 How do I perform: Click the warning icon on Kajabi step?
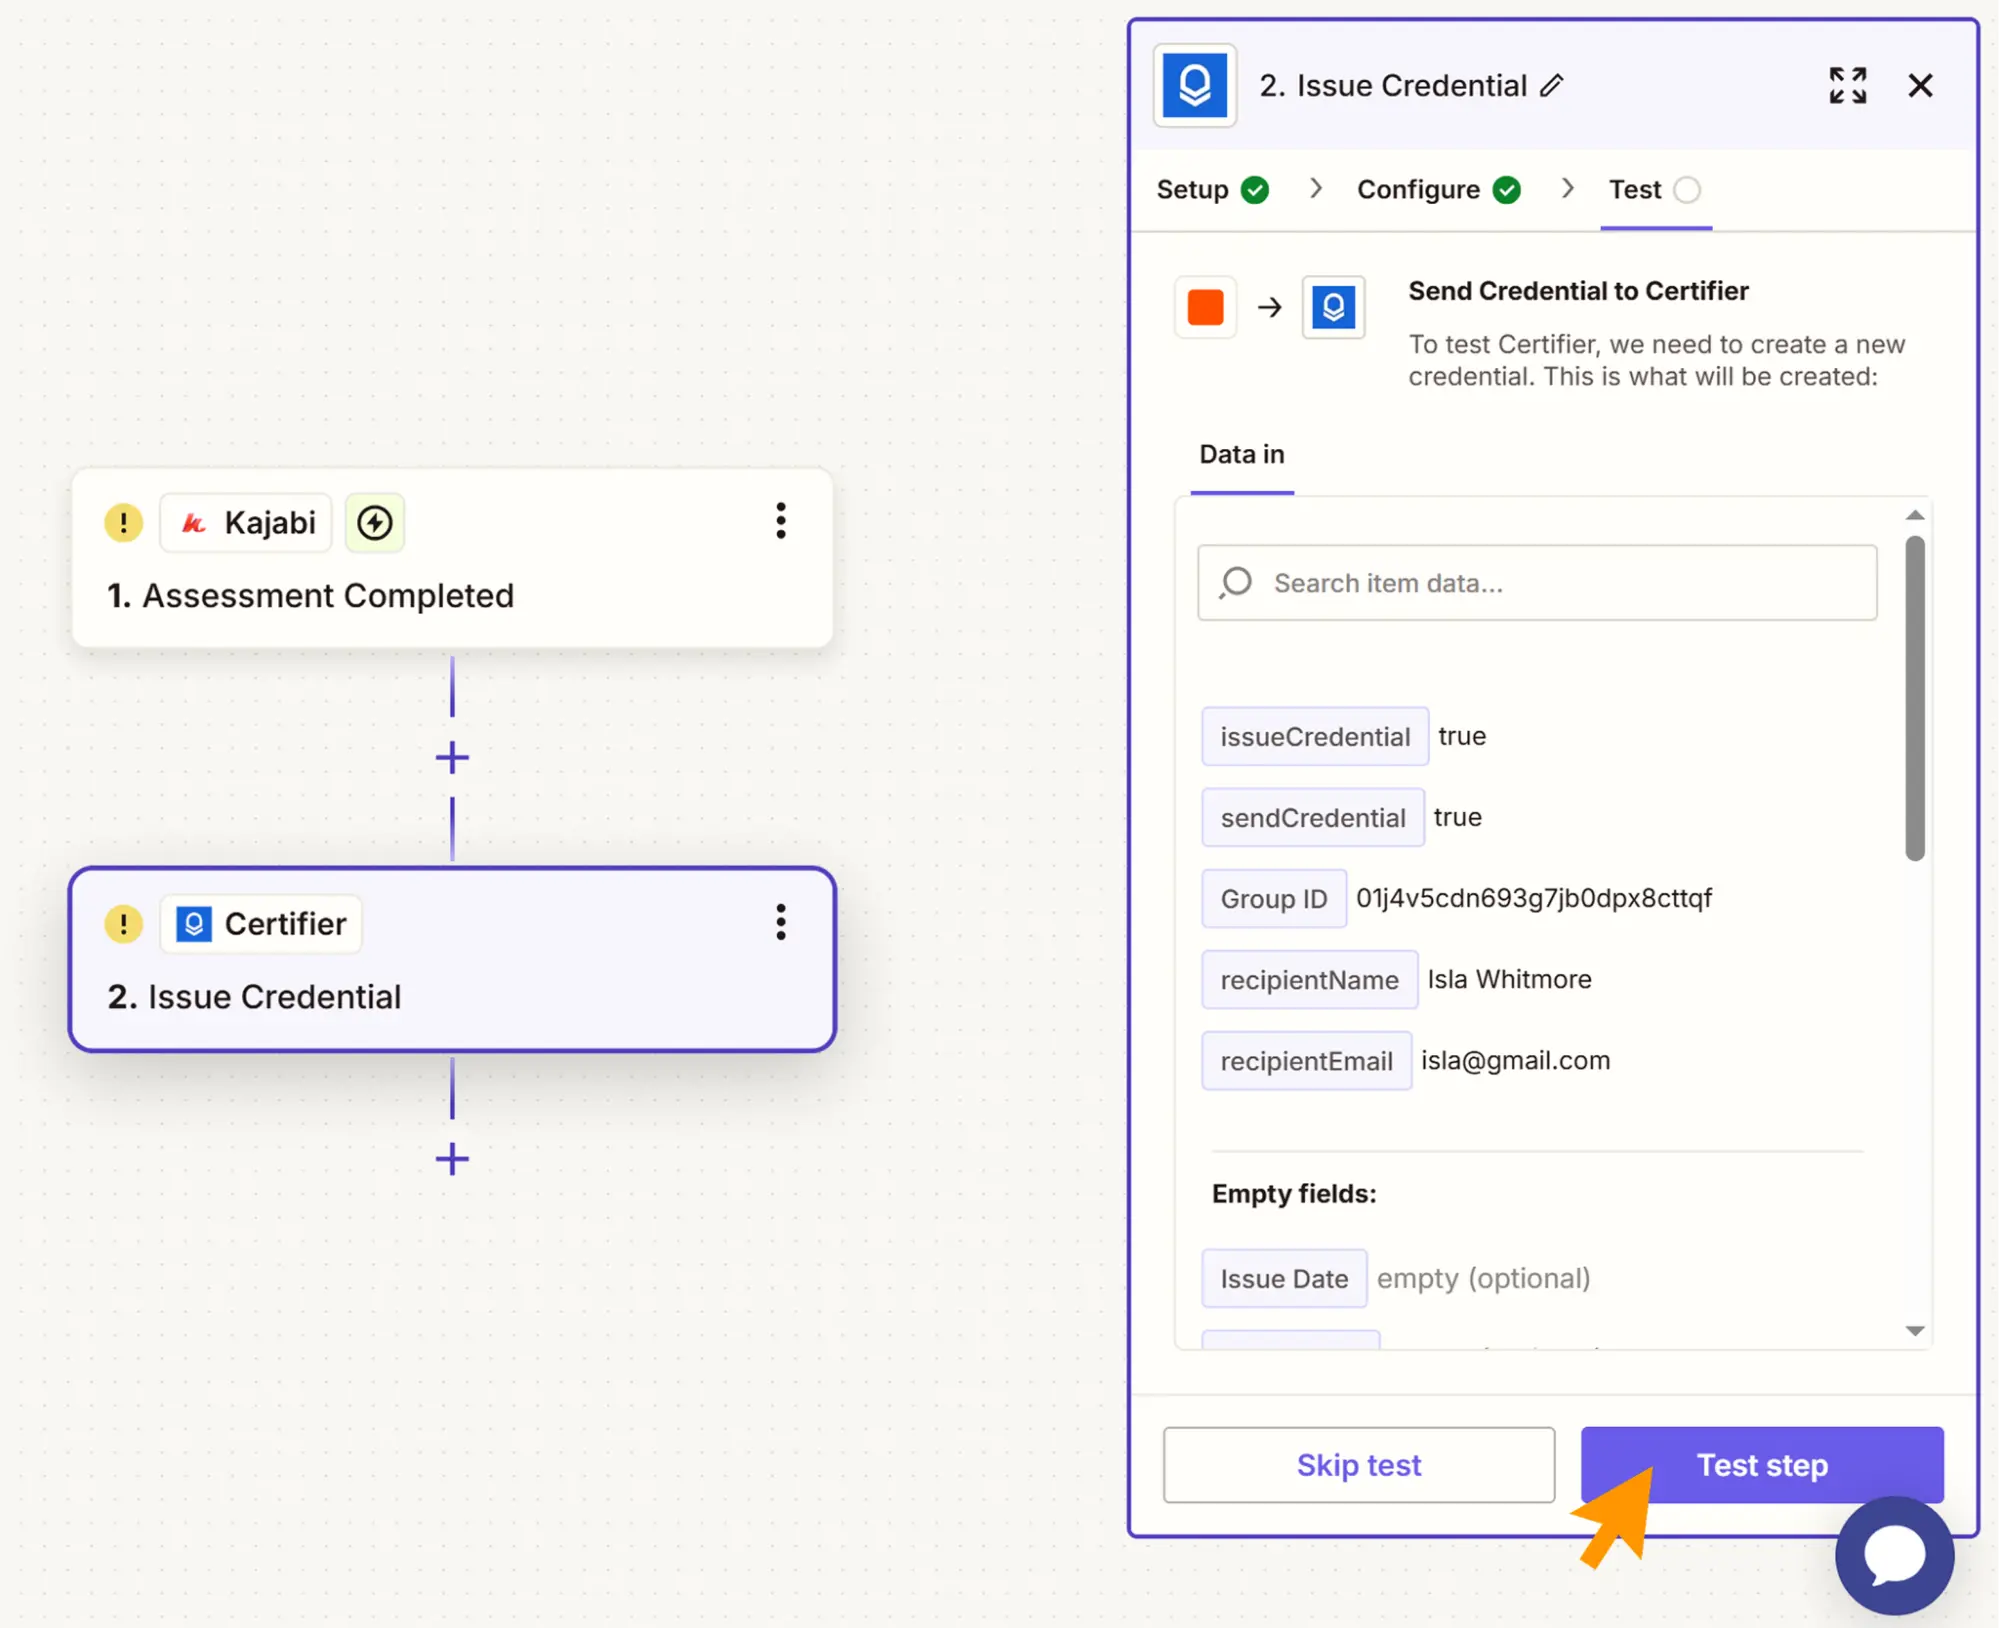[x=123, y=522]
